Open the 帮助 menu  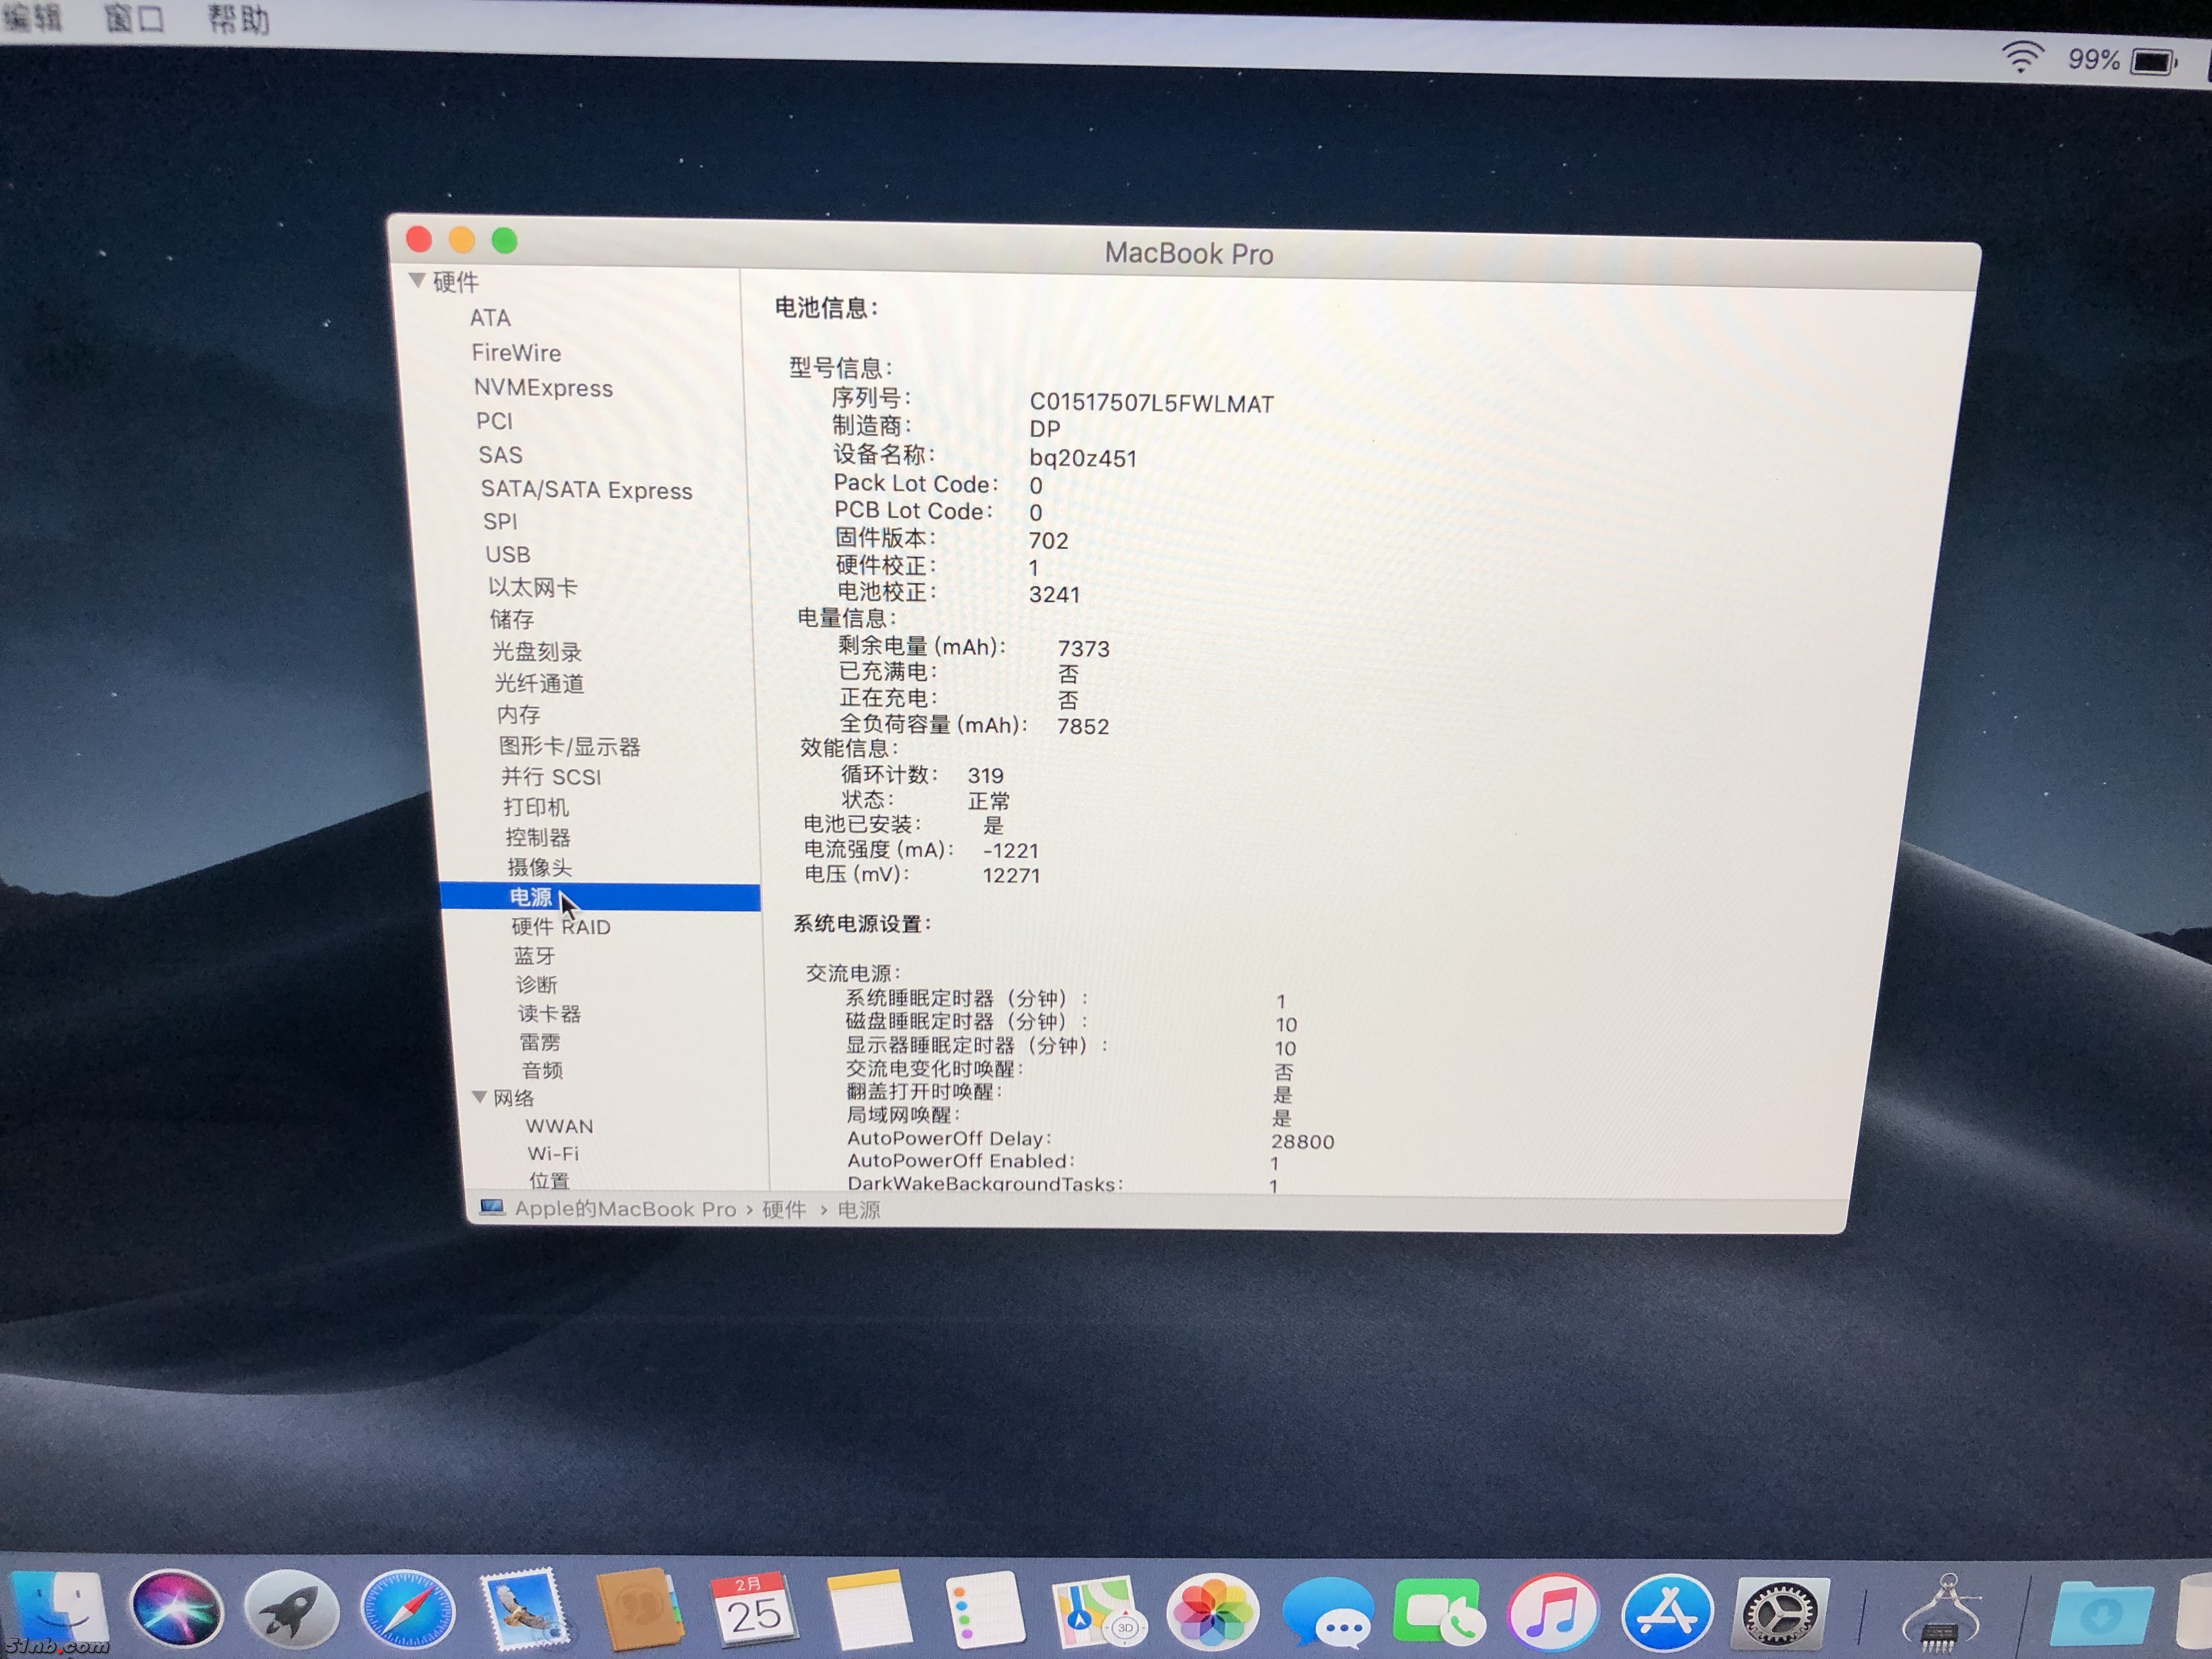tap(238, 19)
